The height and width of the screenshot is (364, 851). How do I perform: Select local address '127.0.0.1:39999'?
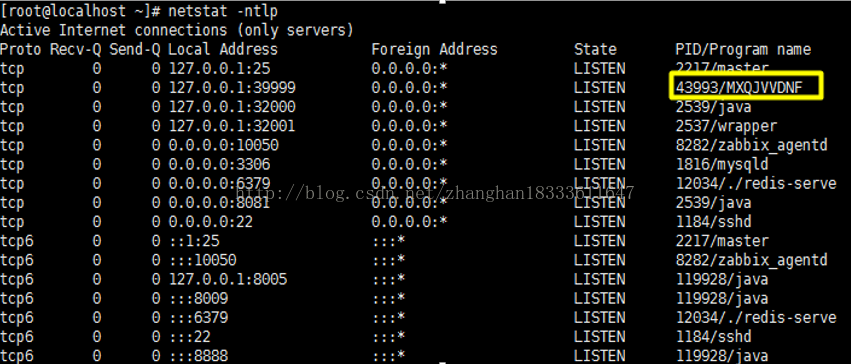232,87
